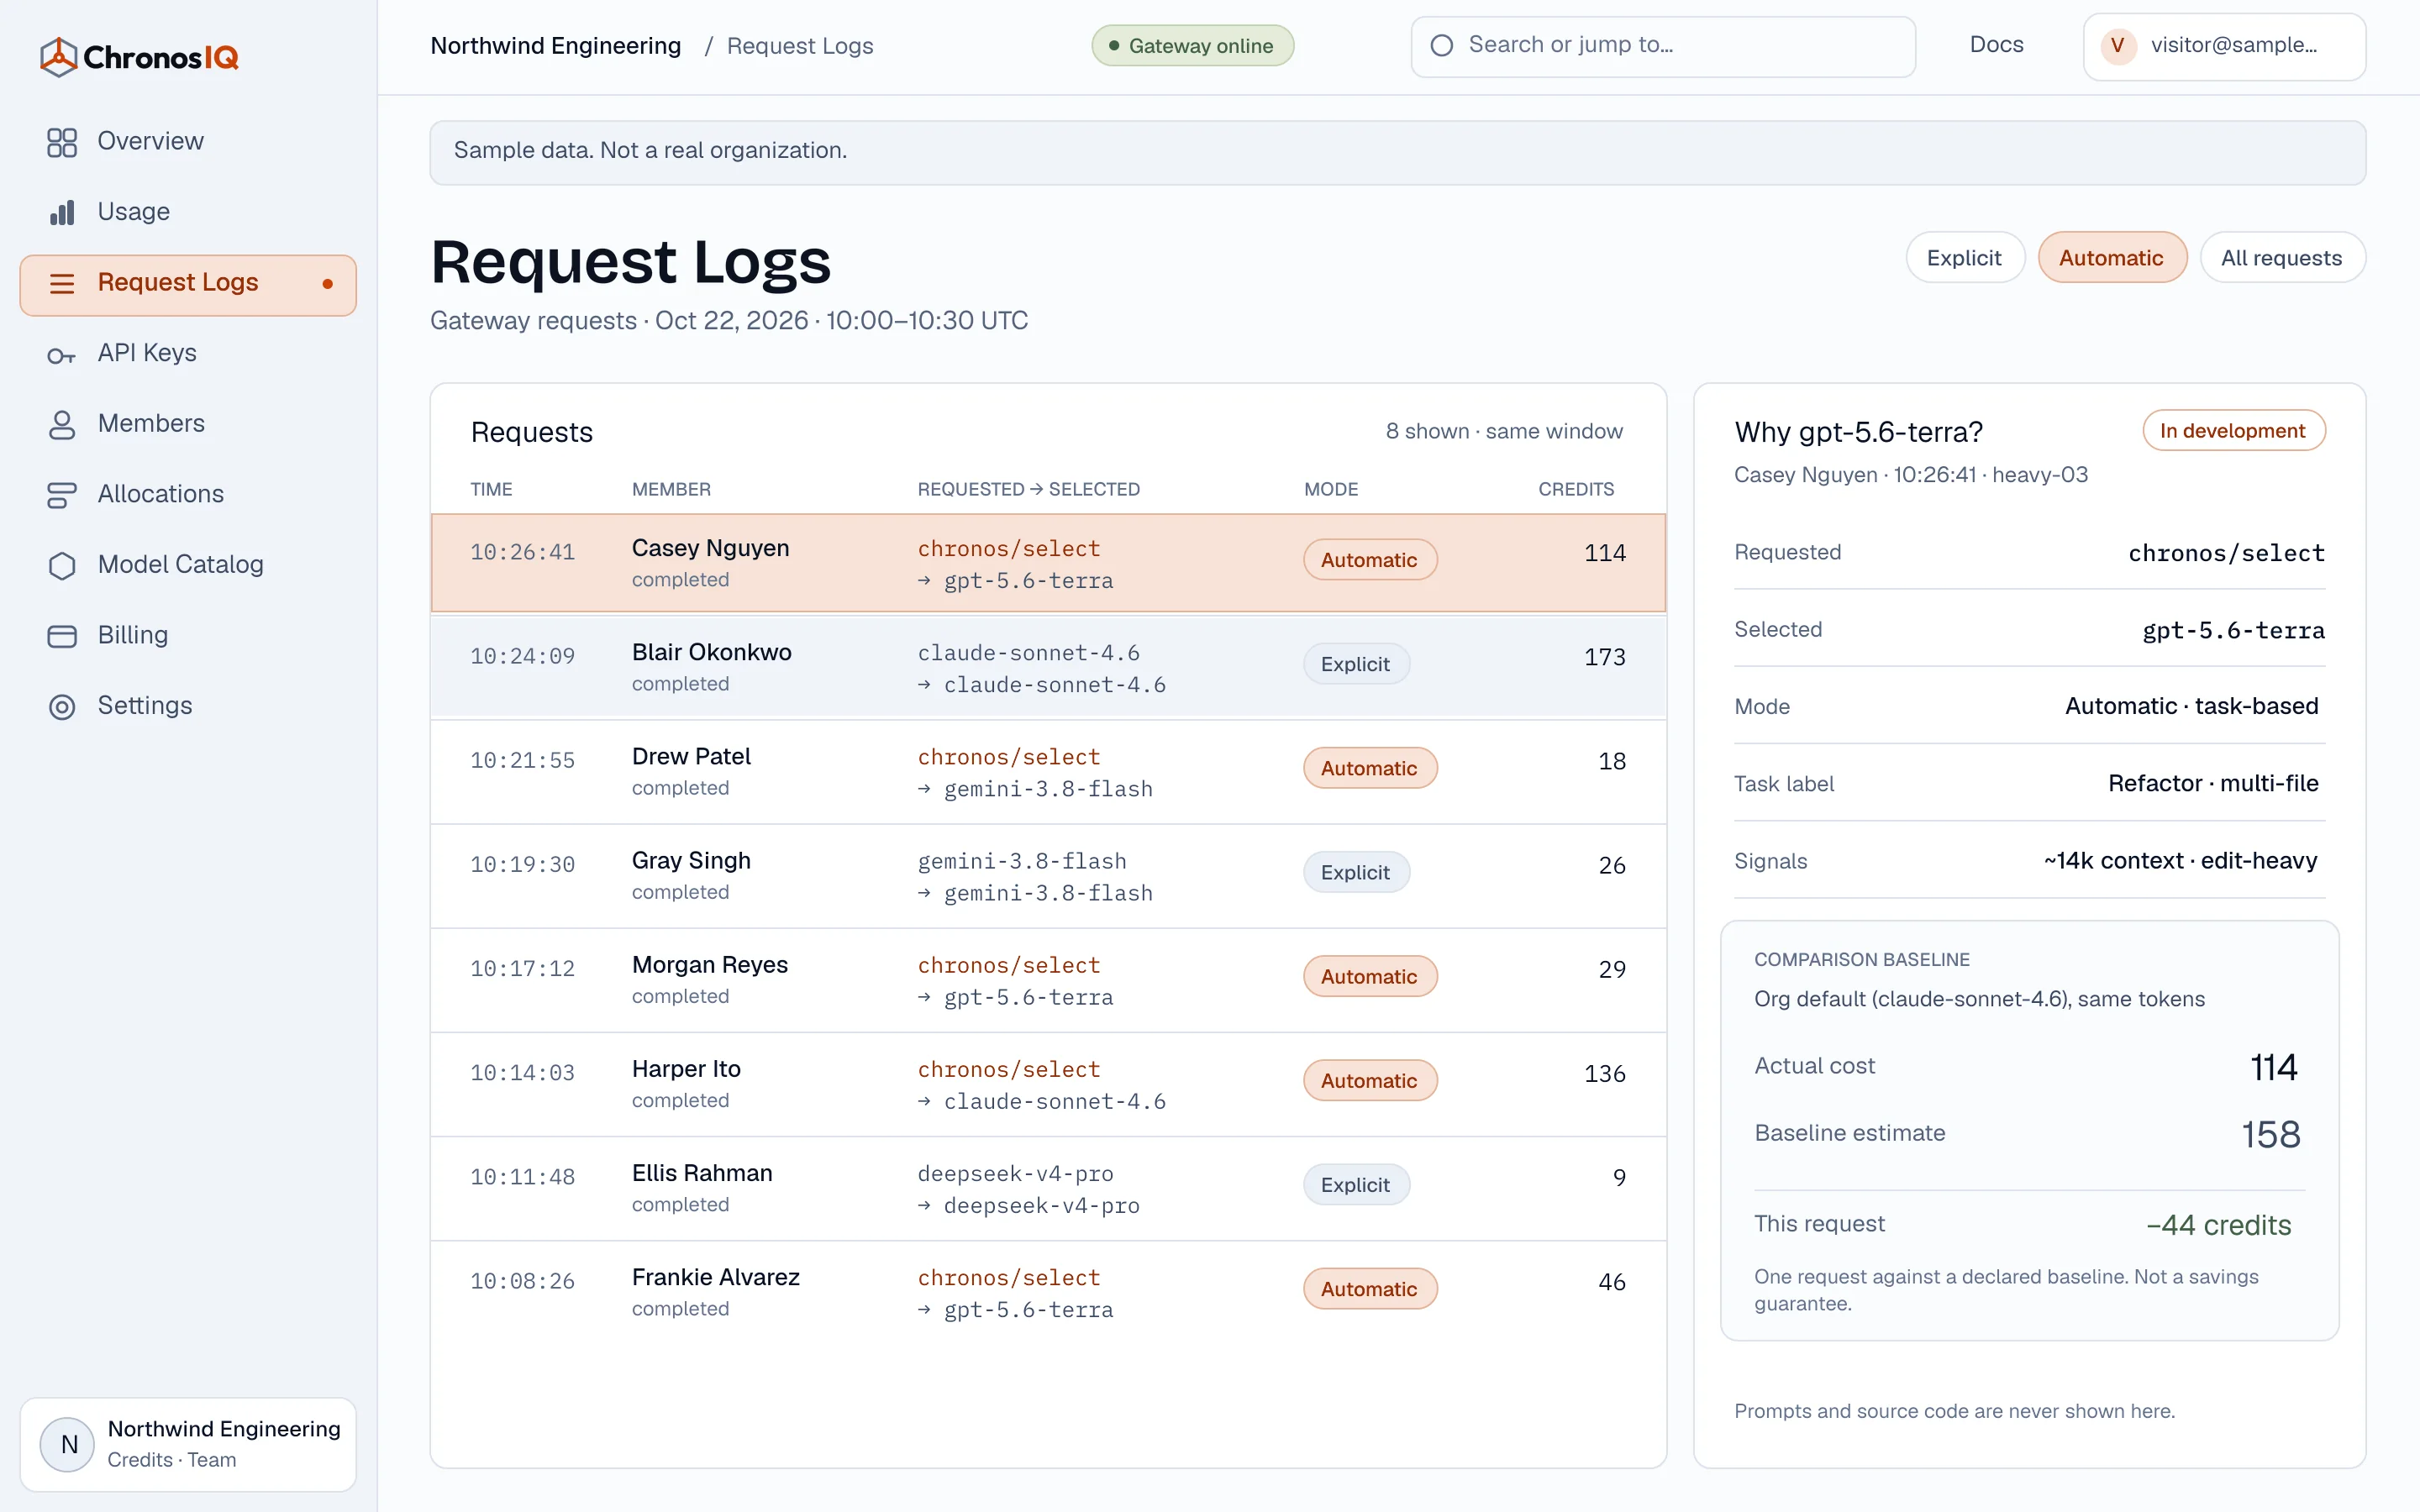Click Harper Ito's 136 credits value
Screen dimensions: 2420x1512
[1604, 1074]
